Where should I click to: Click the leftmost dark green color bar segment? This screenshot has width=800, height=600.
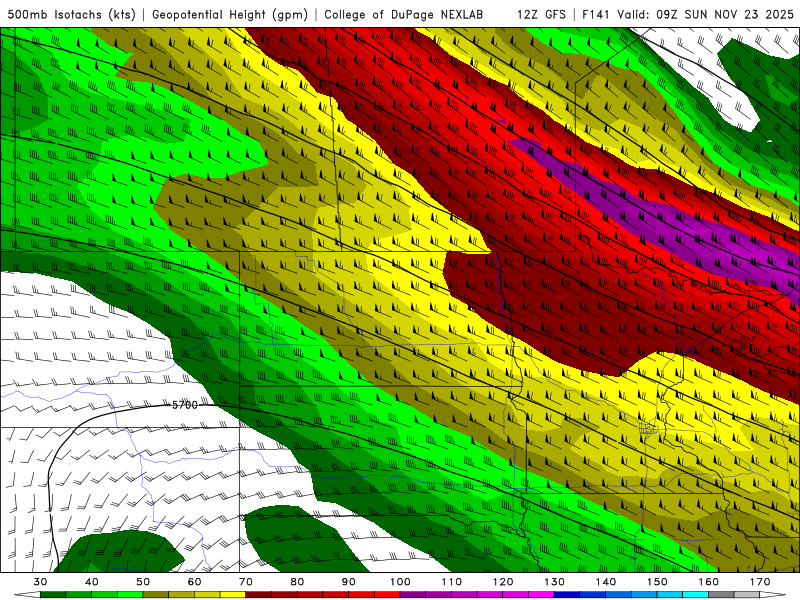pos(53,595)
